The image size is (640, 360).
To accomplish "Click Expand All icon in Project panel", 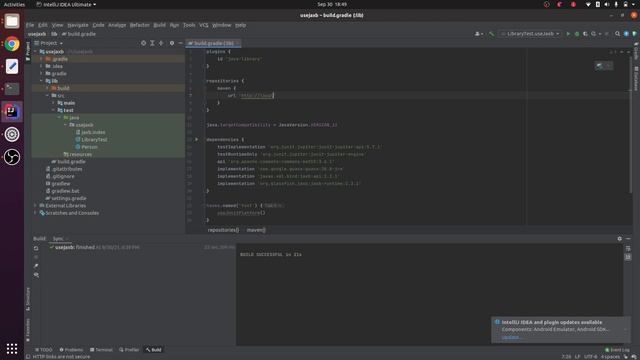I will 152,43.
